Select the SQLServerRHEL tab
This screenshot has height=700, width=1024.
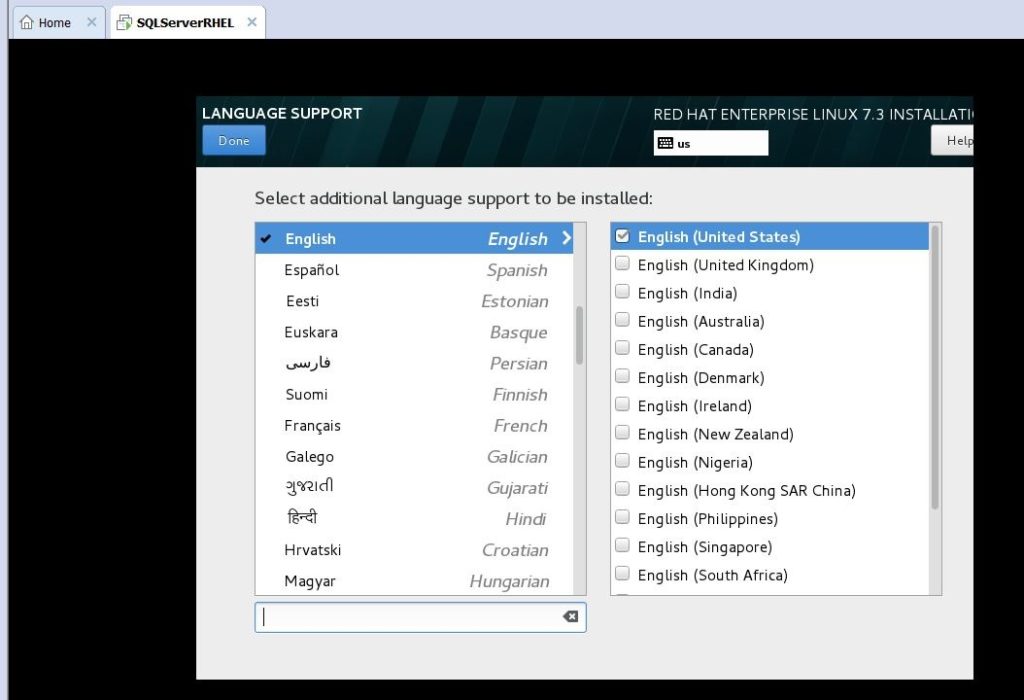click(x=185, y=22)
